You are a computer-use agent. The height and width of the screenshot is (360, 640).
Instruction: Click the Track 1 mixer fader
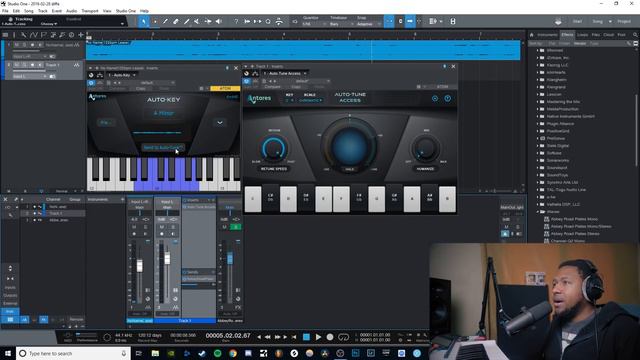167,258
